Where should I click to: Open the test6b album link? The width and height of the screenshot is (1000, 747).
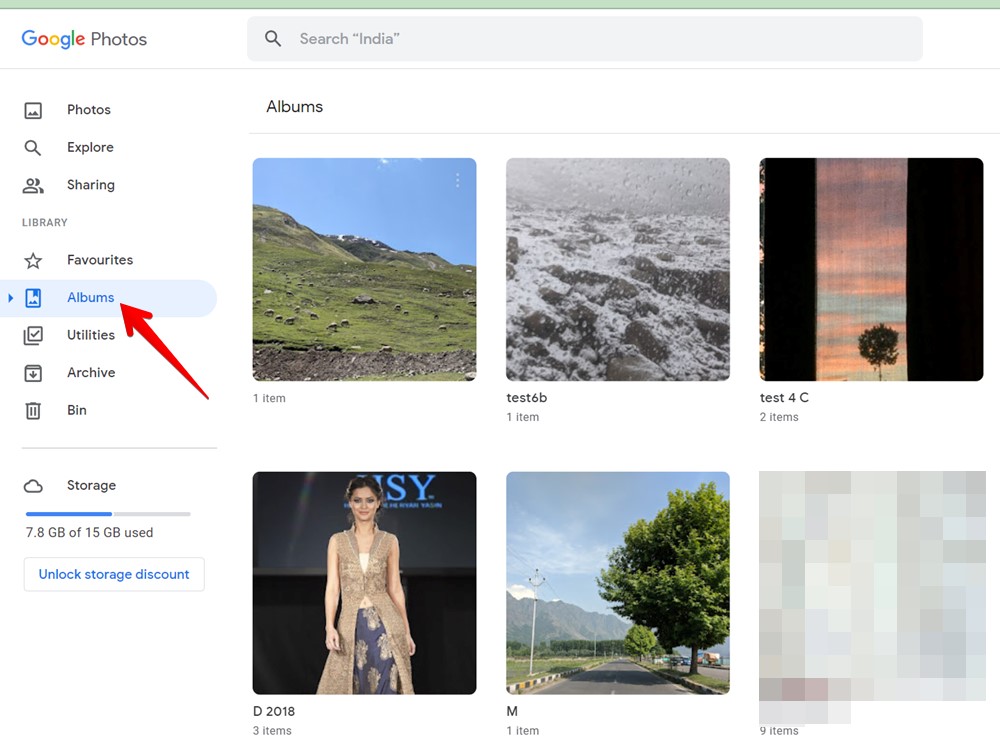(x=617, y=268)
